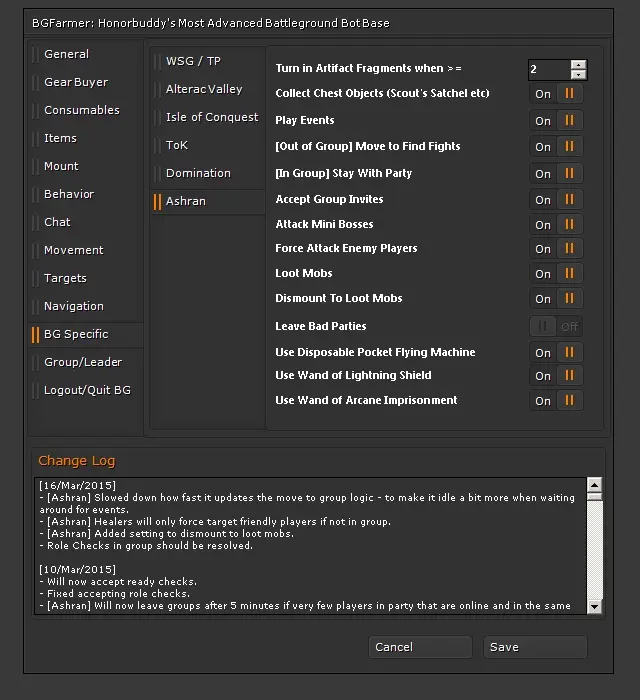Open the Gear Buyer settings tab

(x=86, y=83)
